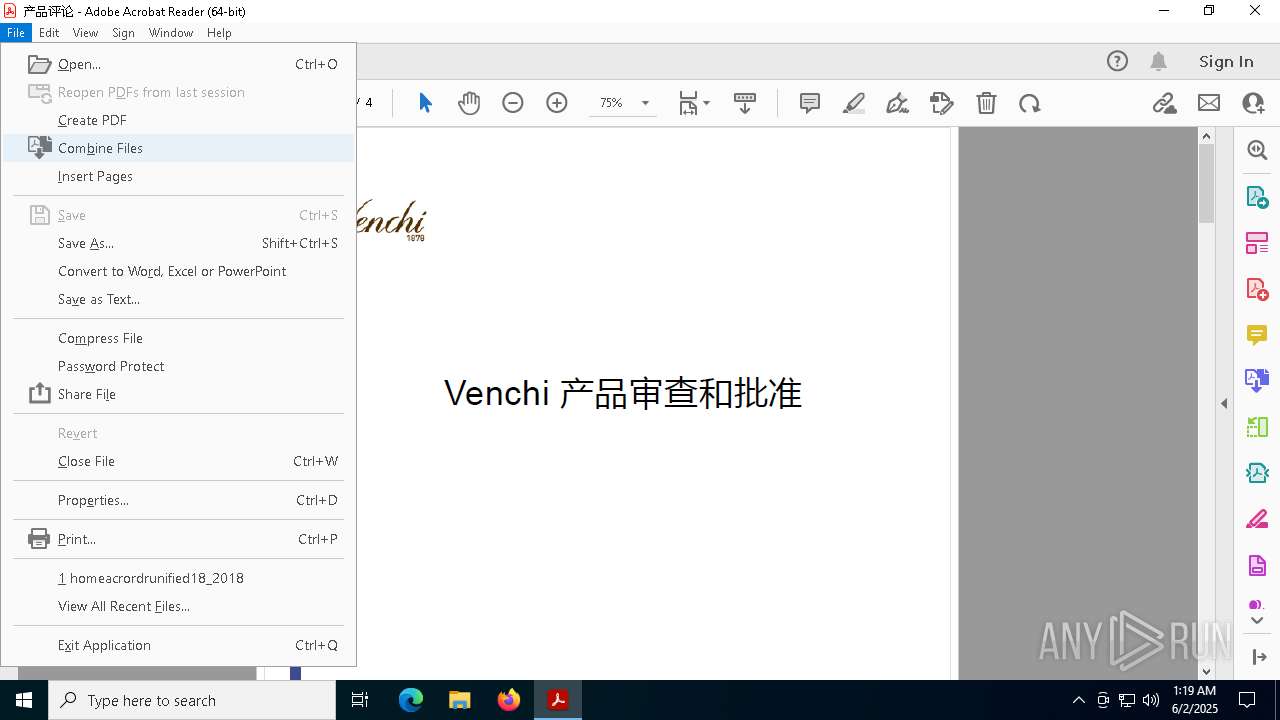The image size is (1280, 720).
Task: Open Organize Pages tool in right pane
Action: point(1257,243)
